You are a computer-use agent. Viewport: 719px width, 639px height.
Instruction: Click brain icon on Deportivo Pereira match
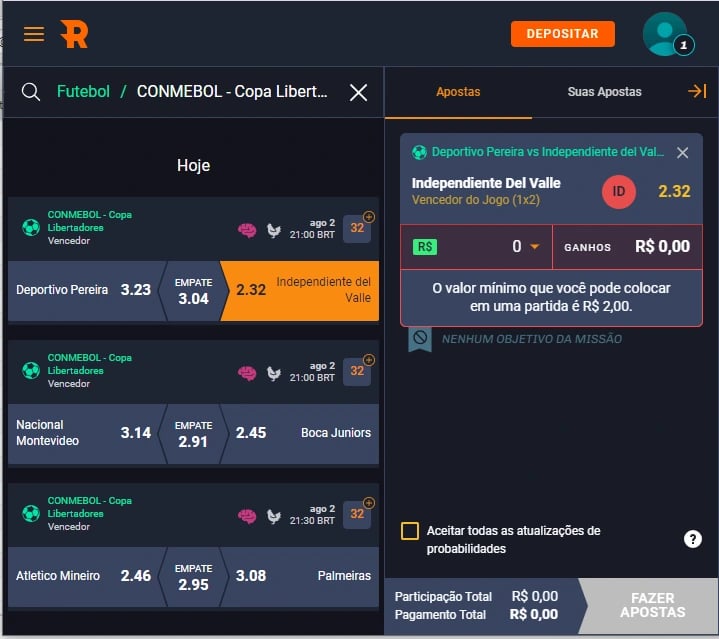(x=247, y=230)
